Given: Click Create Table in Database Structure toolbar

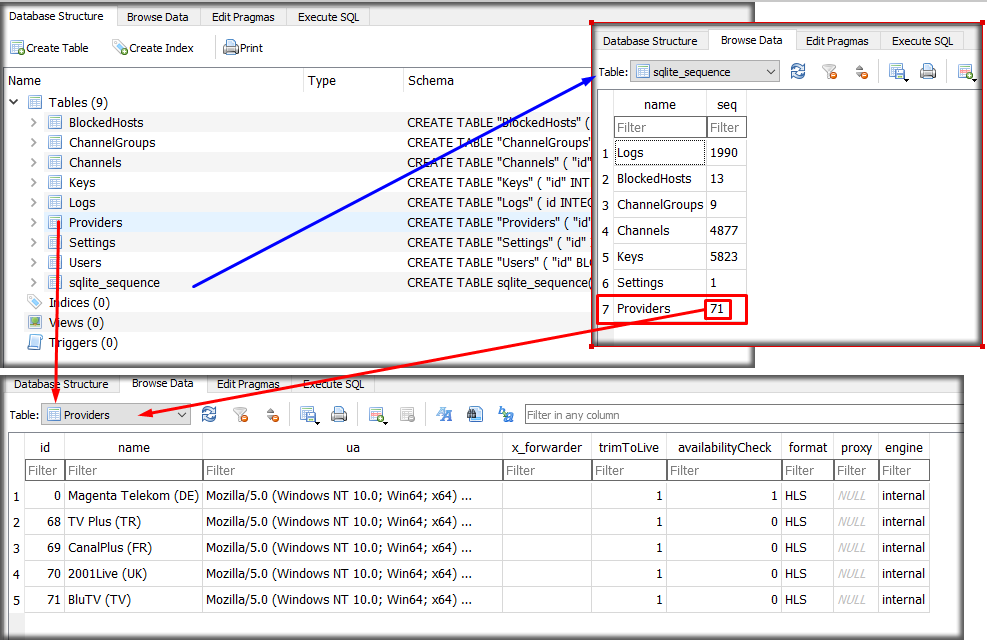Looking at the screenshot, I should [49, 48].
